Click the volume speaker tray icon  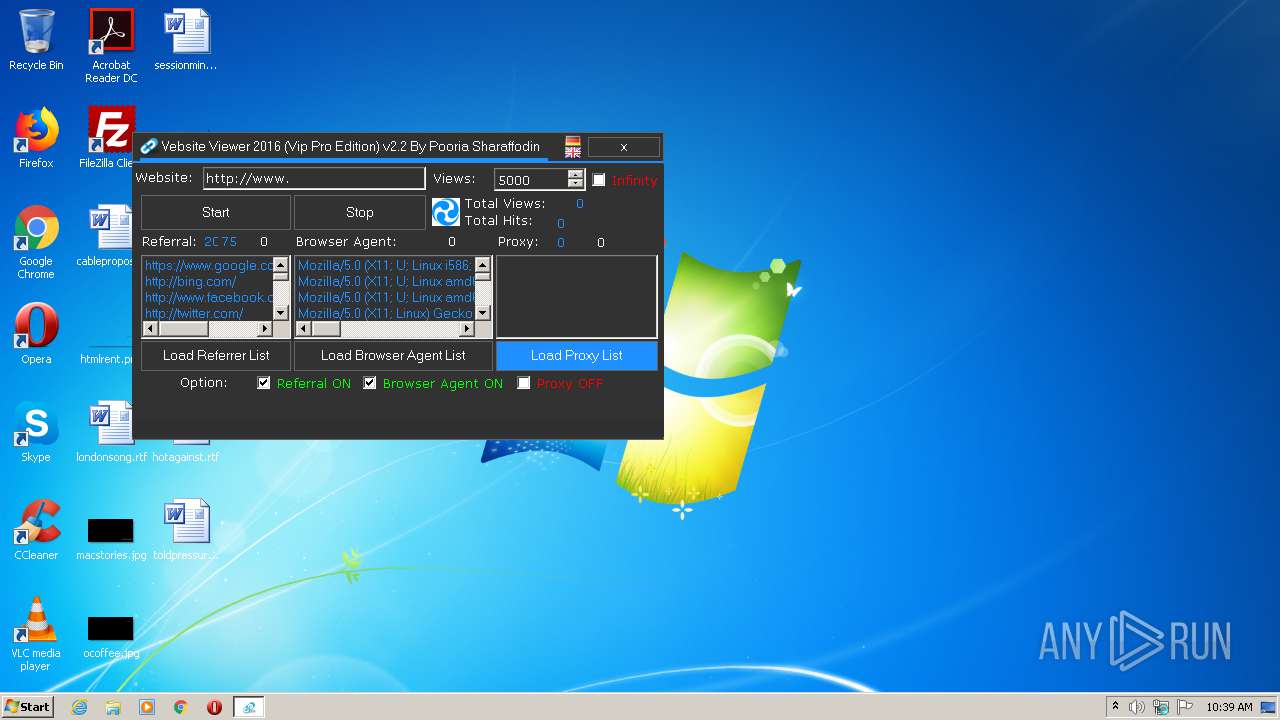(1137, 707)
